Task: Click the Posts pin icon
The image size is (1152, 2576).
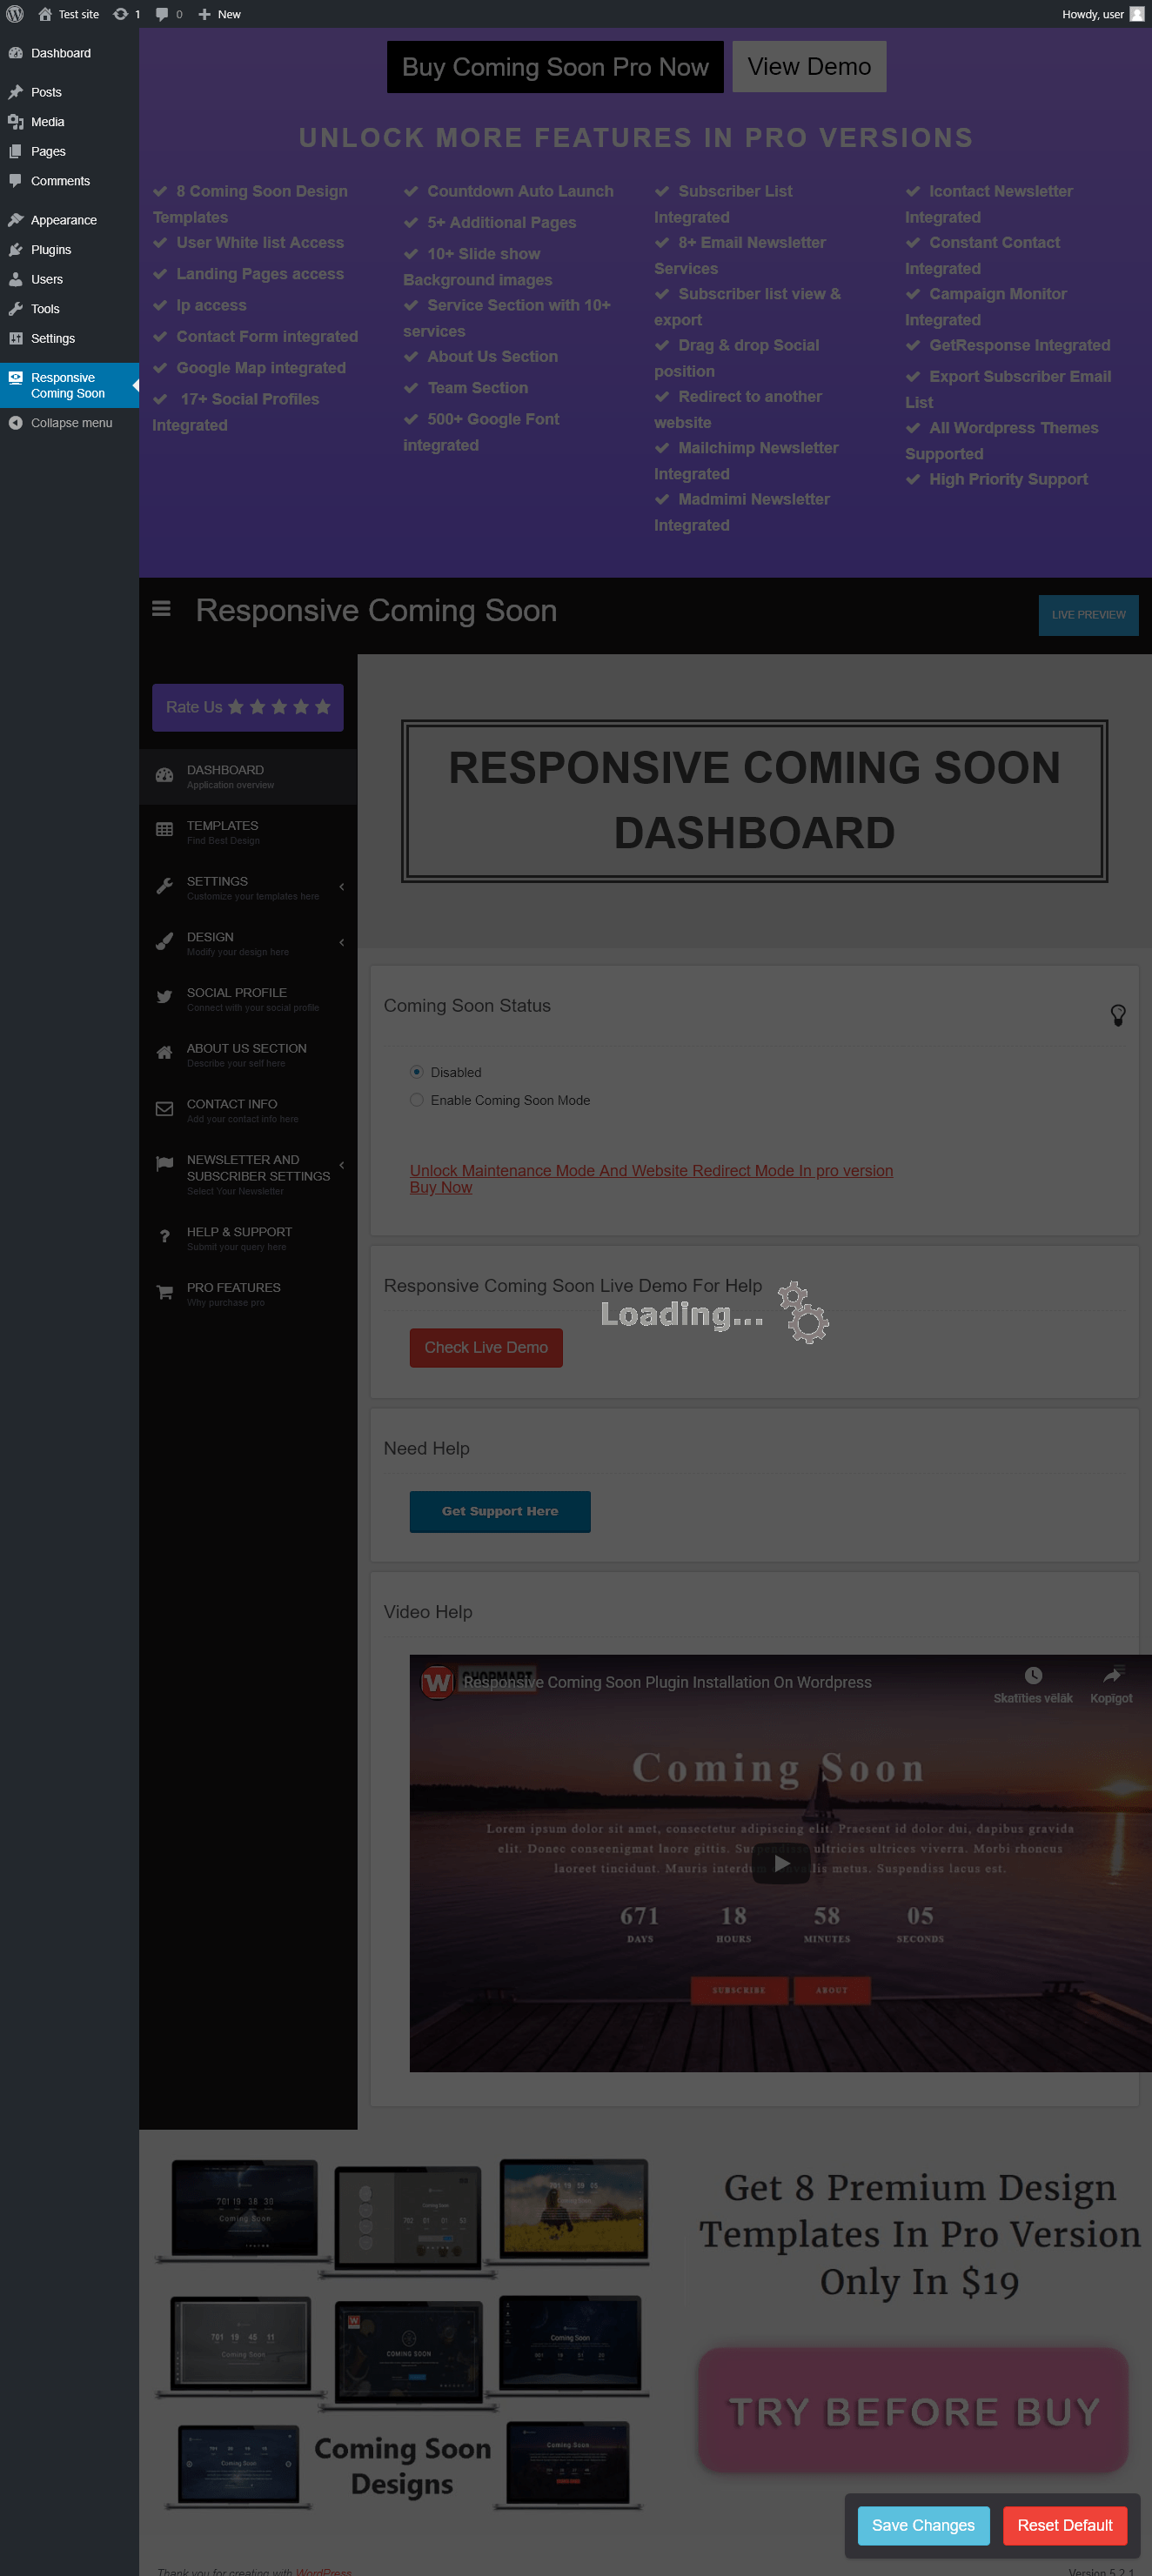Action: [15, 92]
